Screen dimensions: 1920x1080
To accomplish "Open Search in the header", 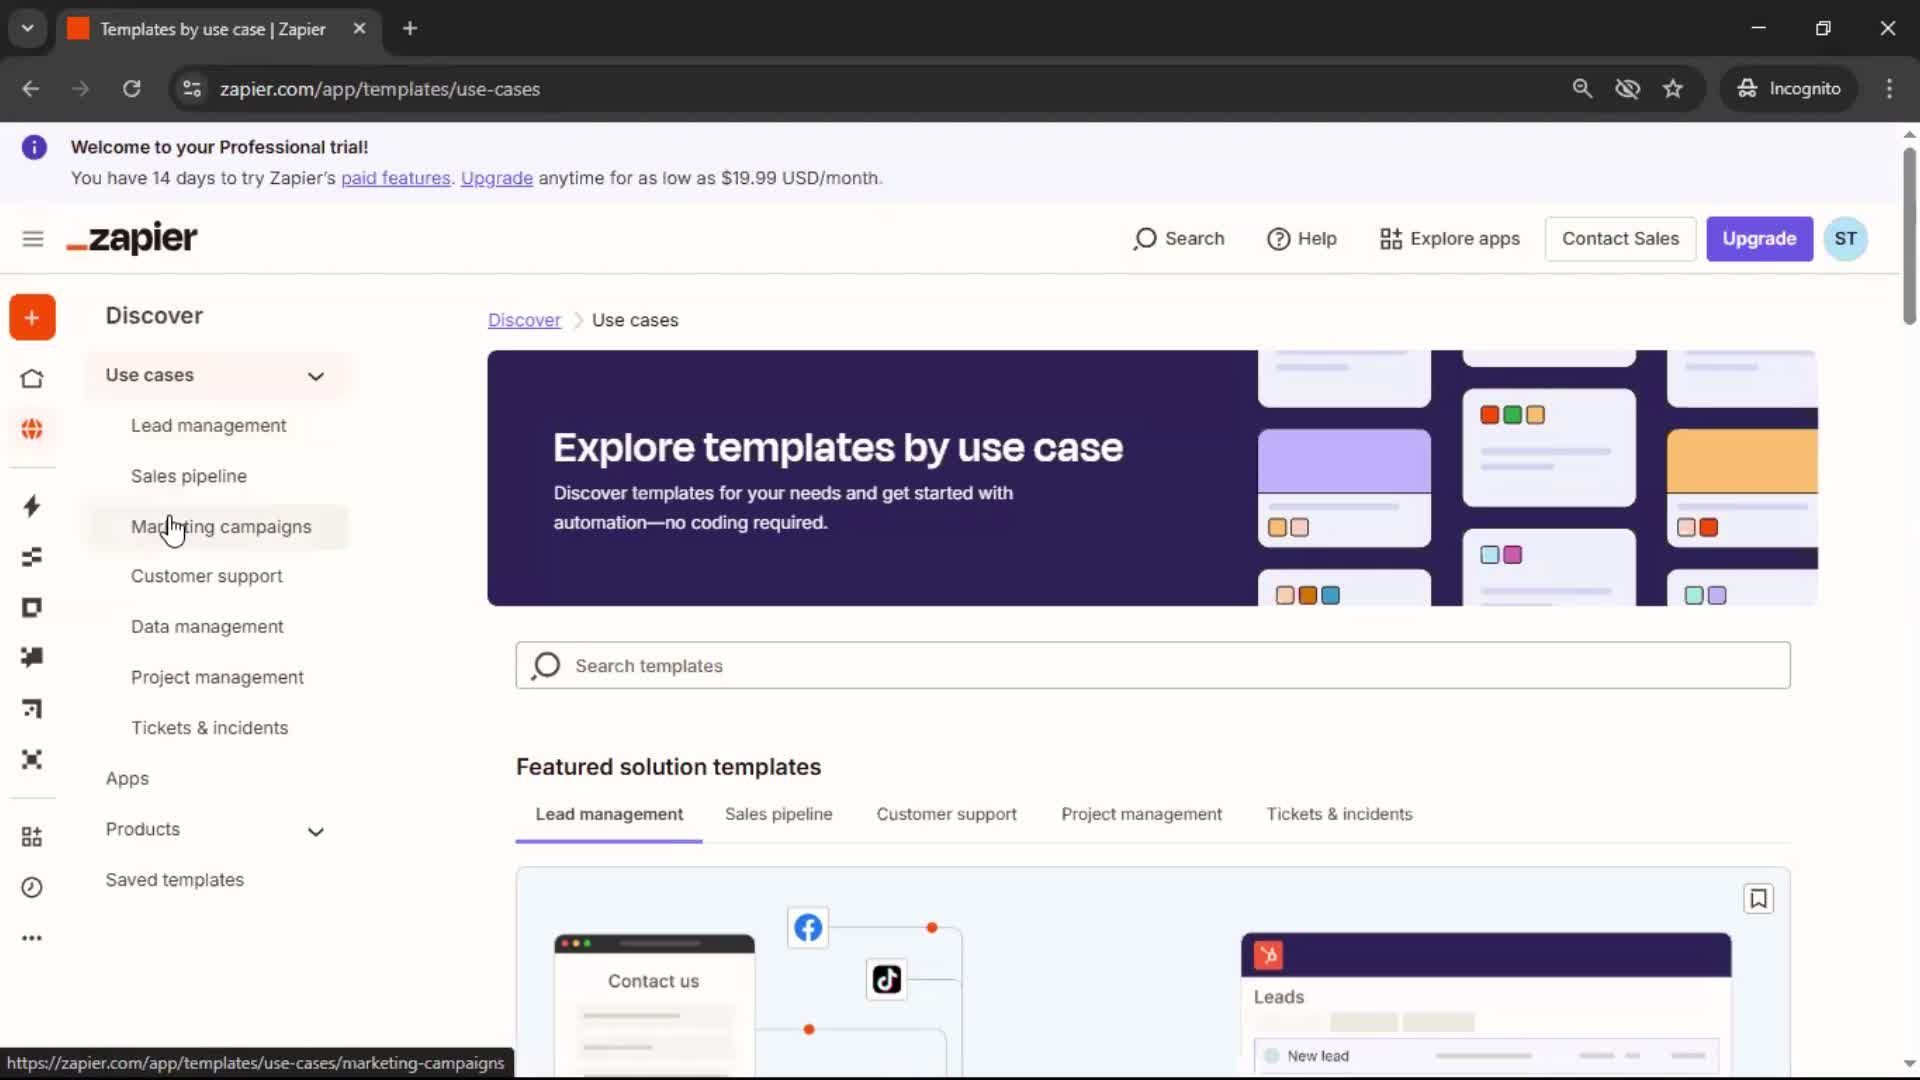I will pos(1178,239).
